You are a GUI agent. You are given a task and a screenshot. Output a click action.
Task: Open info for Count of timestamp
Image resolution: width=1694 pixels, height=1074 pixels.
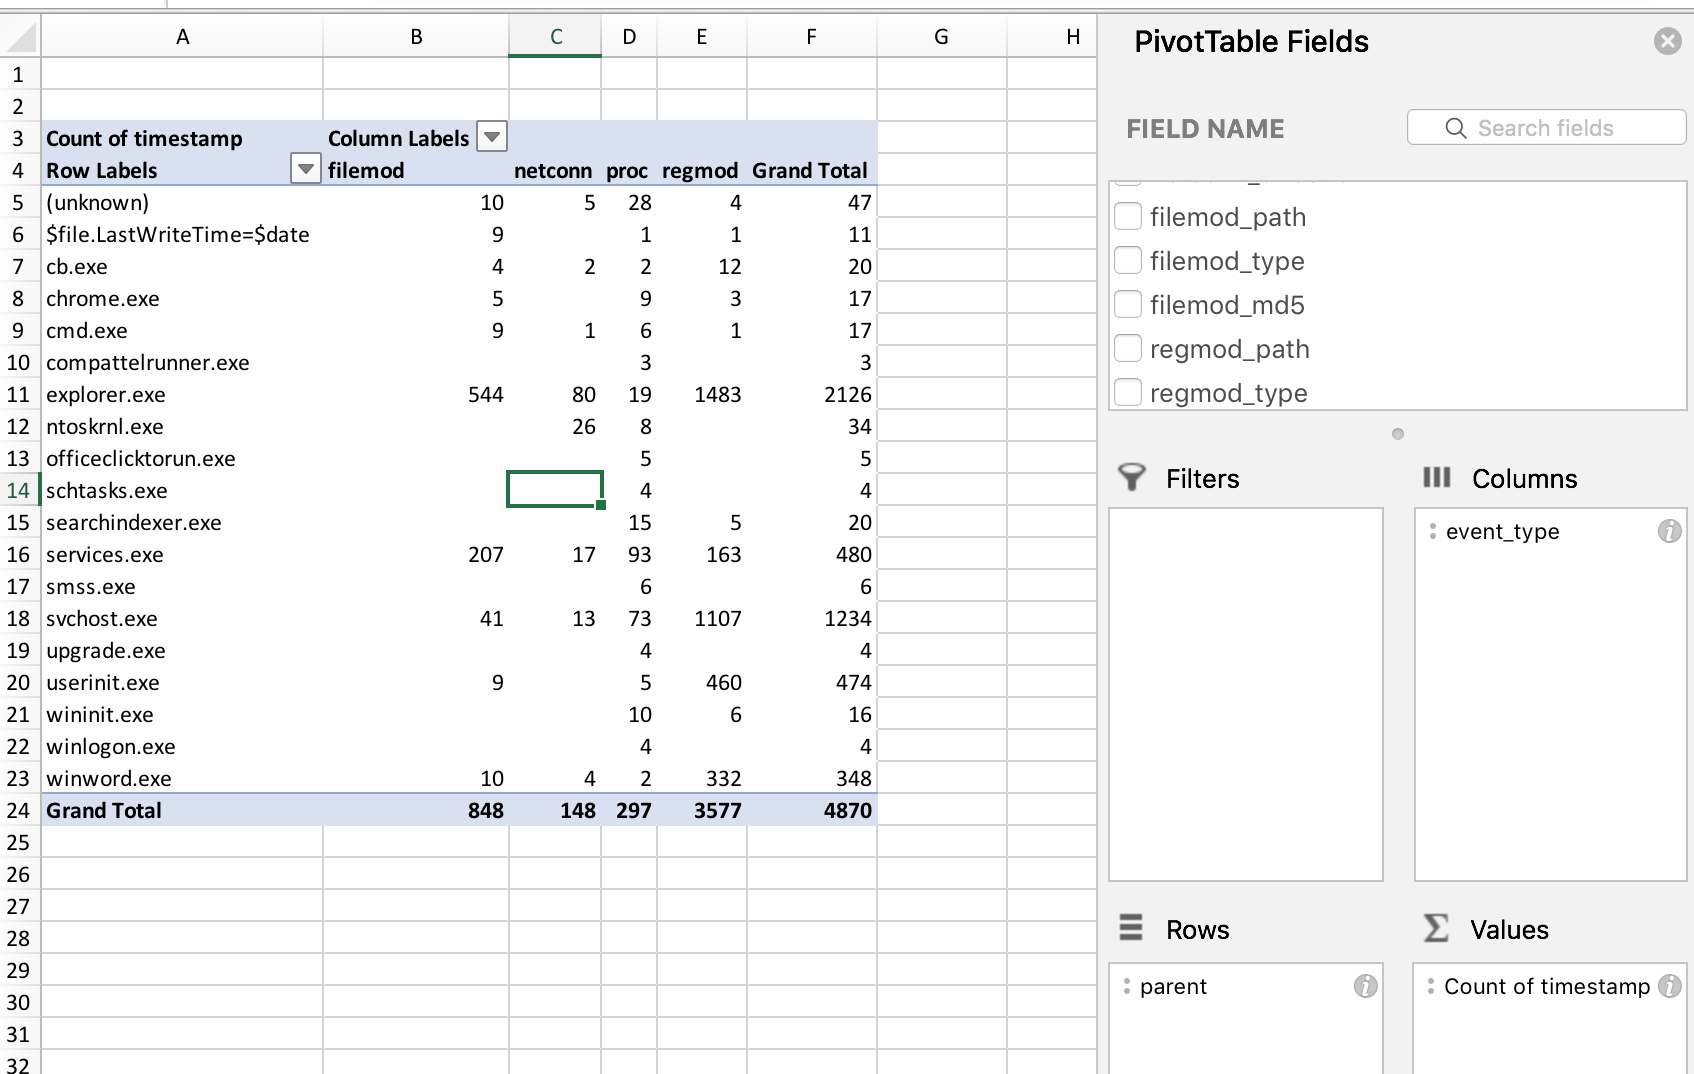tap(1668, 987)
